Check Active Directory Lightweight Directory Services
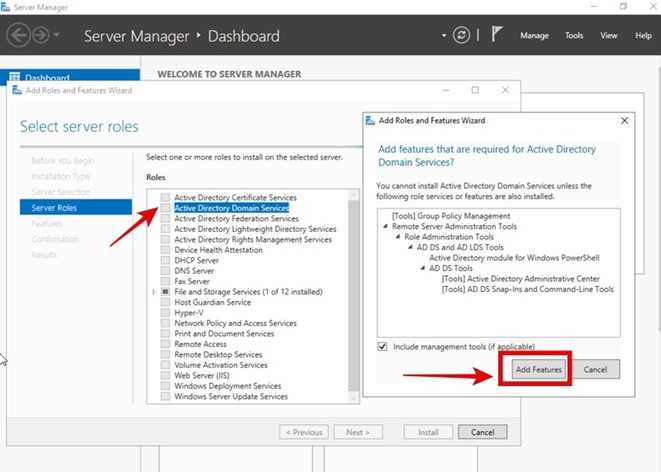Screen dimensions: 661x472 pyautogui.click(x=165, y=229)
